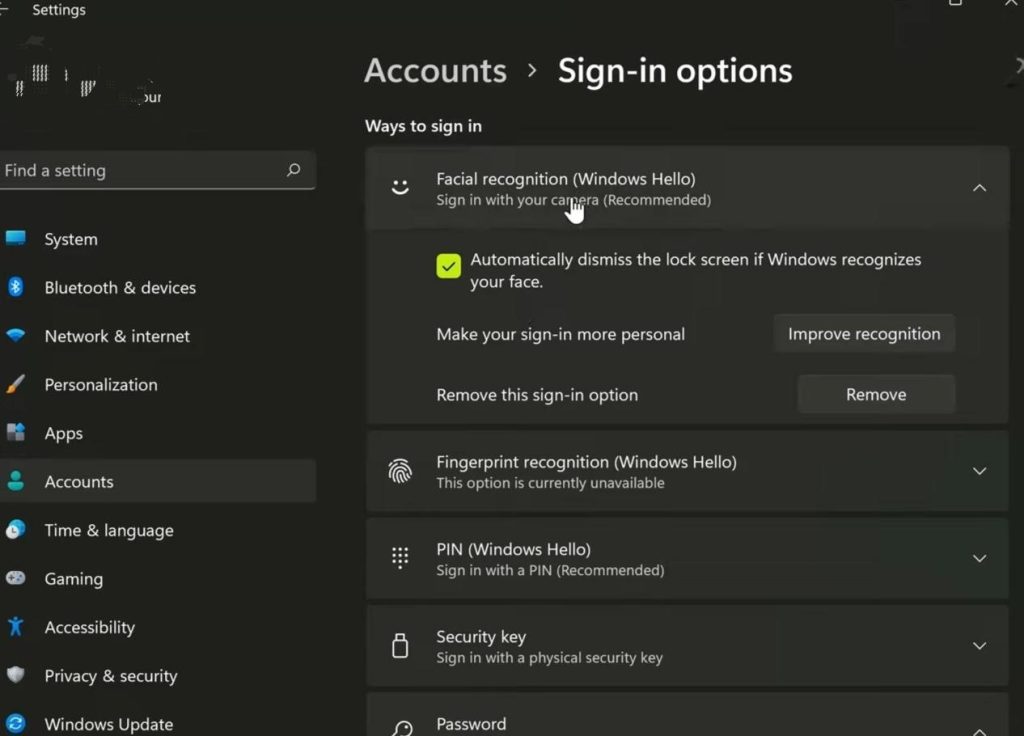Click the Windows Update refresh icon

click(x=16, y=724)
